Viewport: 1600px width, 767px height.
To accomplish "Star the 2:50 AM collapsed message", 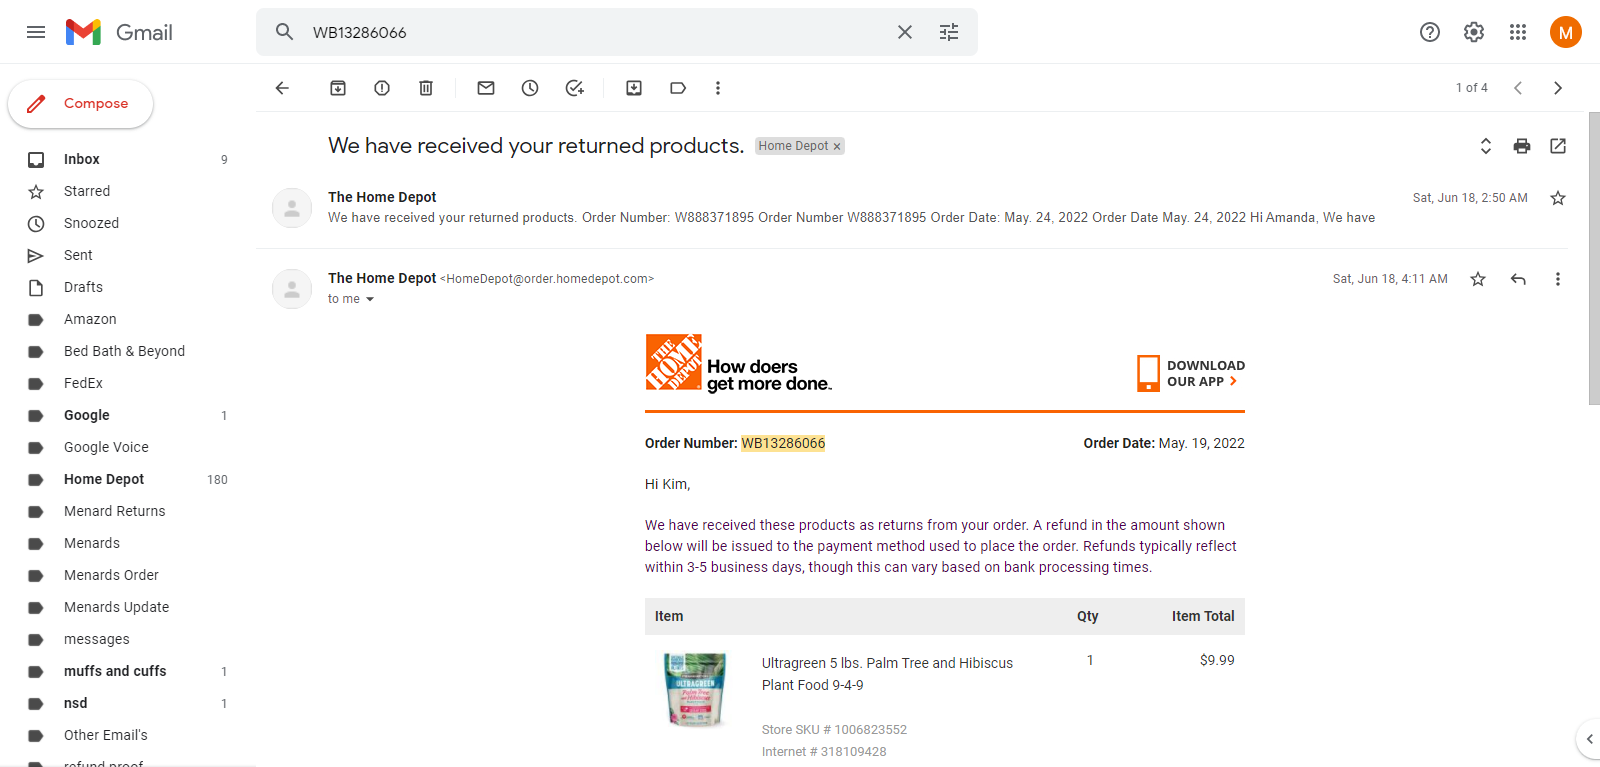I will pos(1558,198).
